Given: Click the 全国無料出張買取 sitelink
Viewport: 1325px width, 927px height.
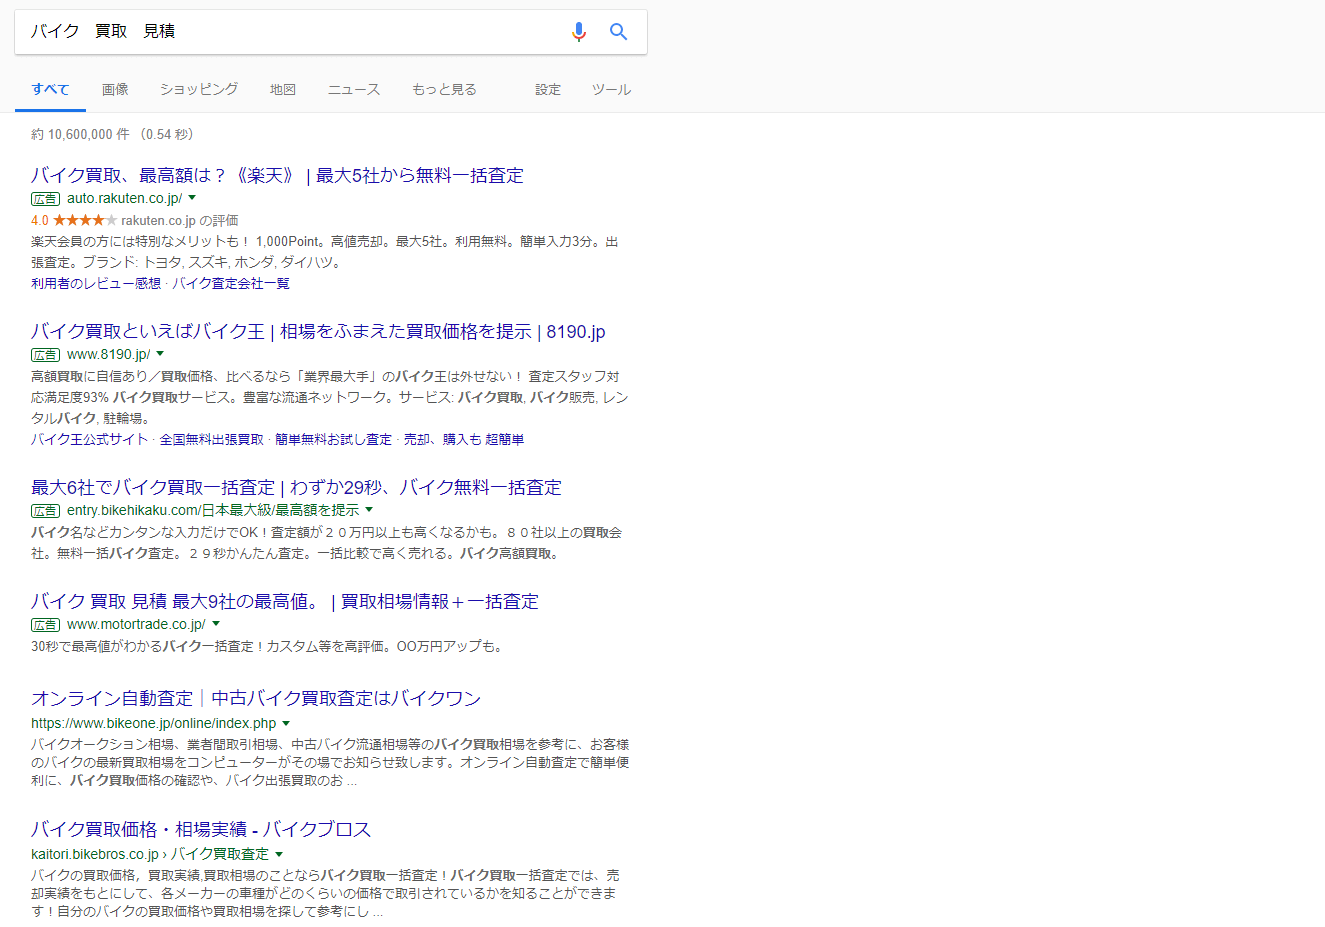Looking at the screenshot, I should (212, 440).
